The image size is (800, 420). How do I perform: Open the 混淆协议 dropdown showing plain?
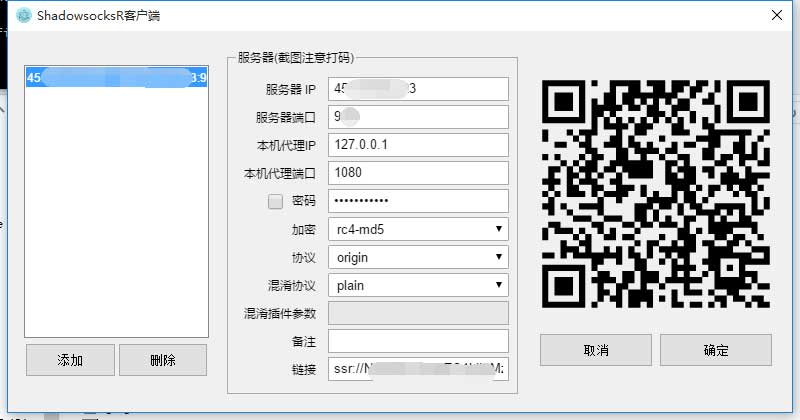(418, 285)
